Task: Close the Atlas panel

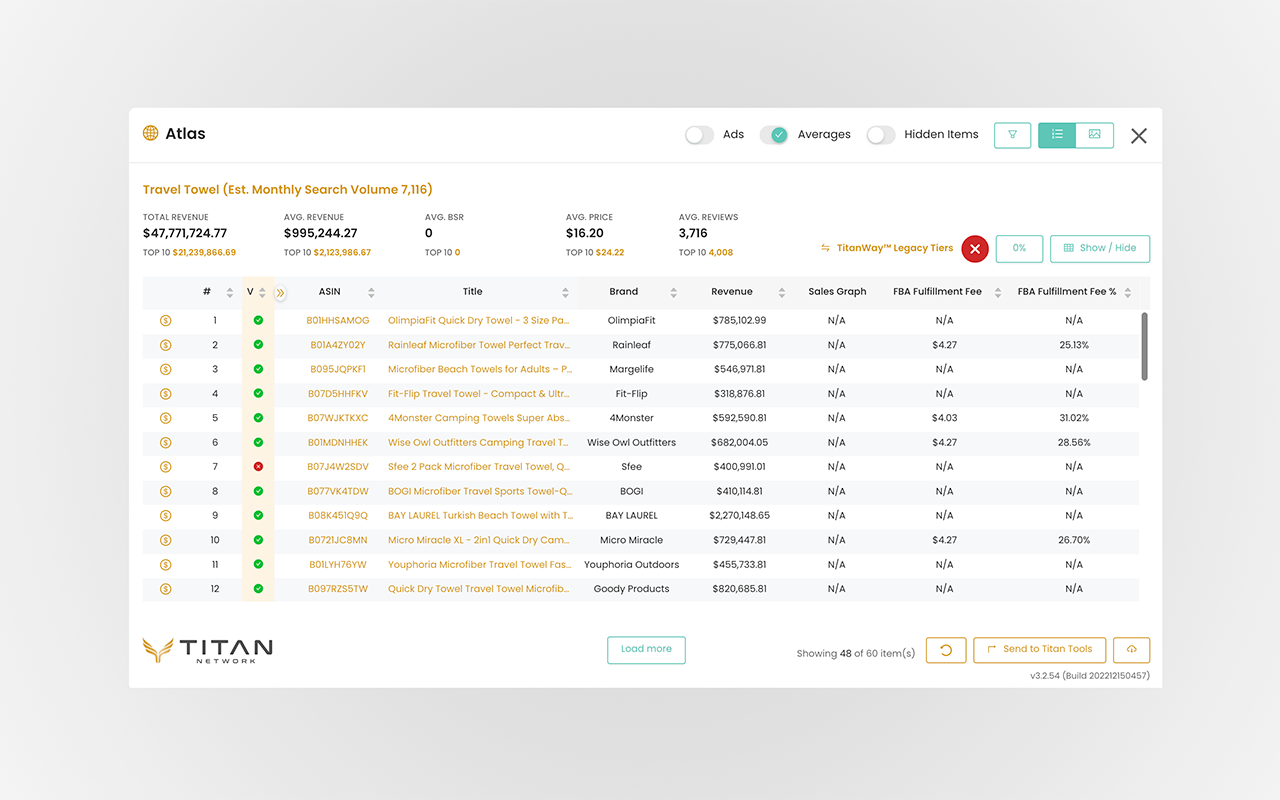Action: coord(1139,136)
